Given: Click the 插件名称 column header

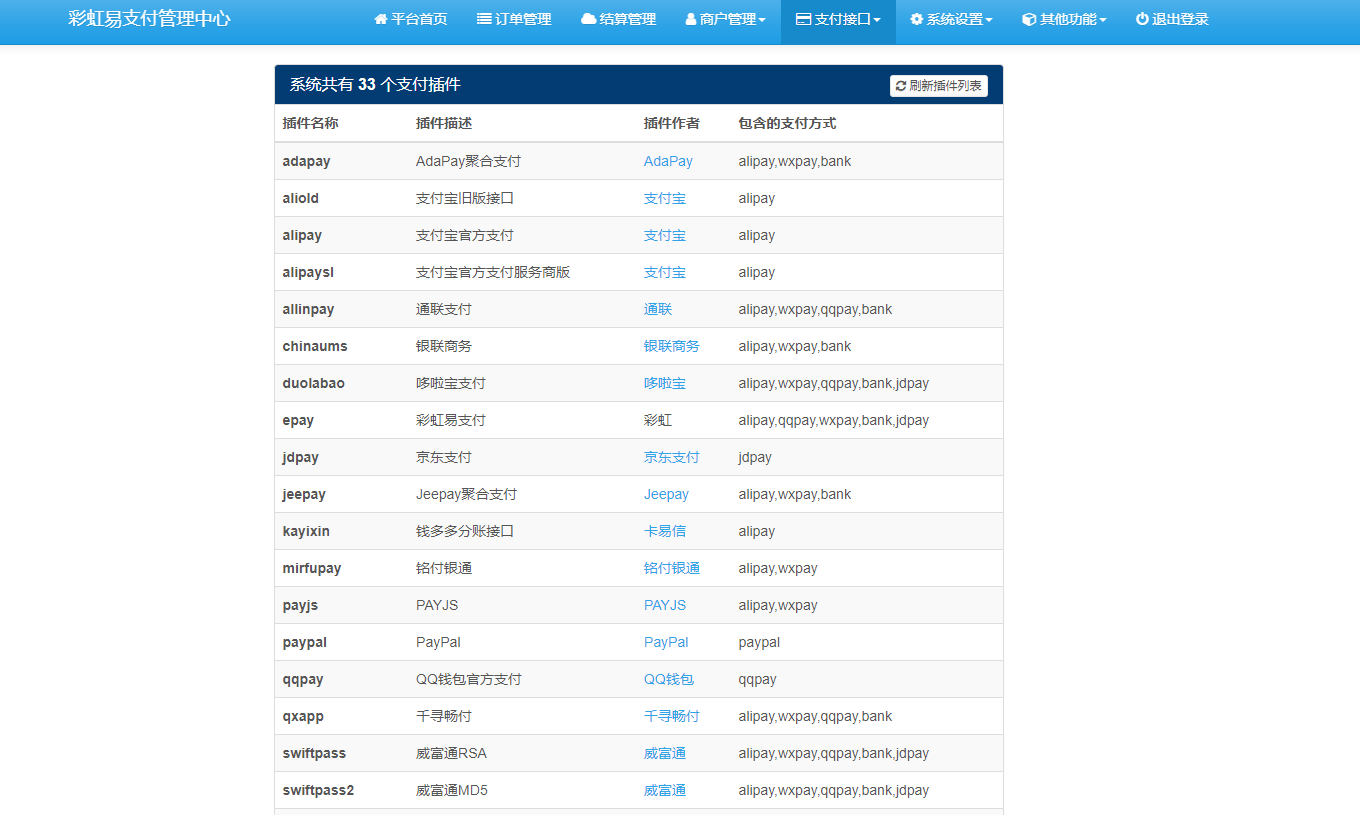Looking at the screenshot, I should [311, 123].
